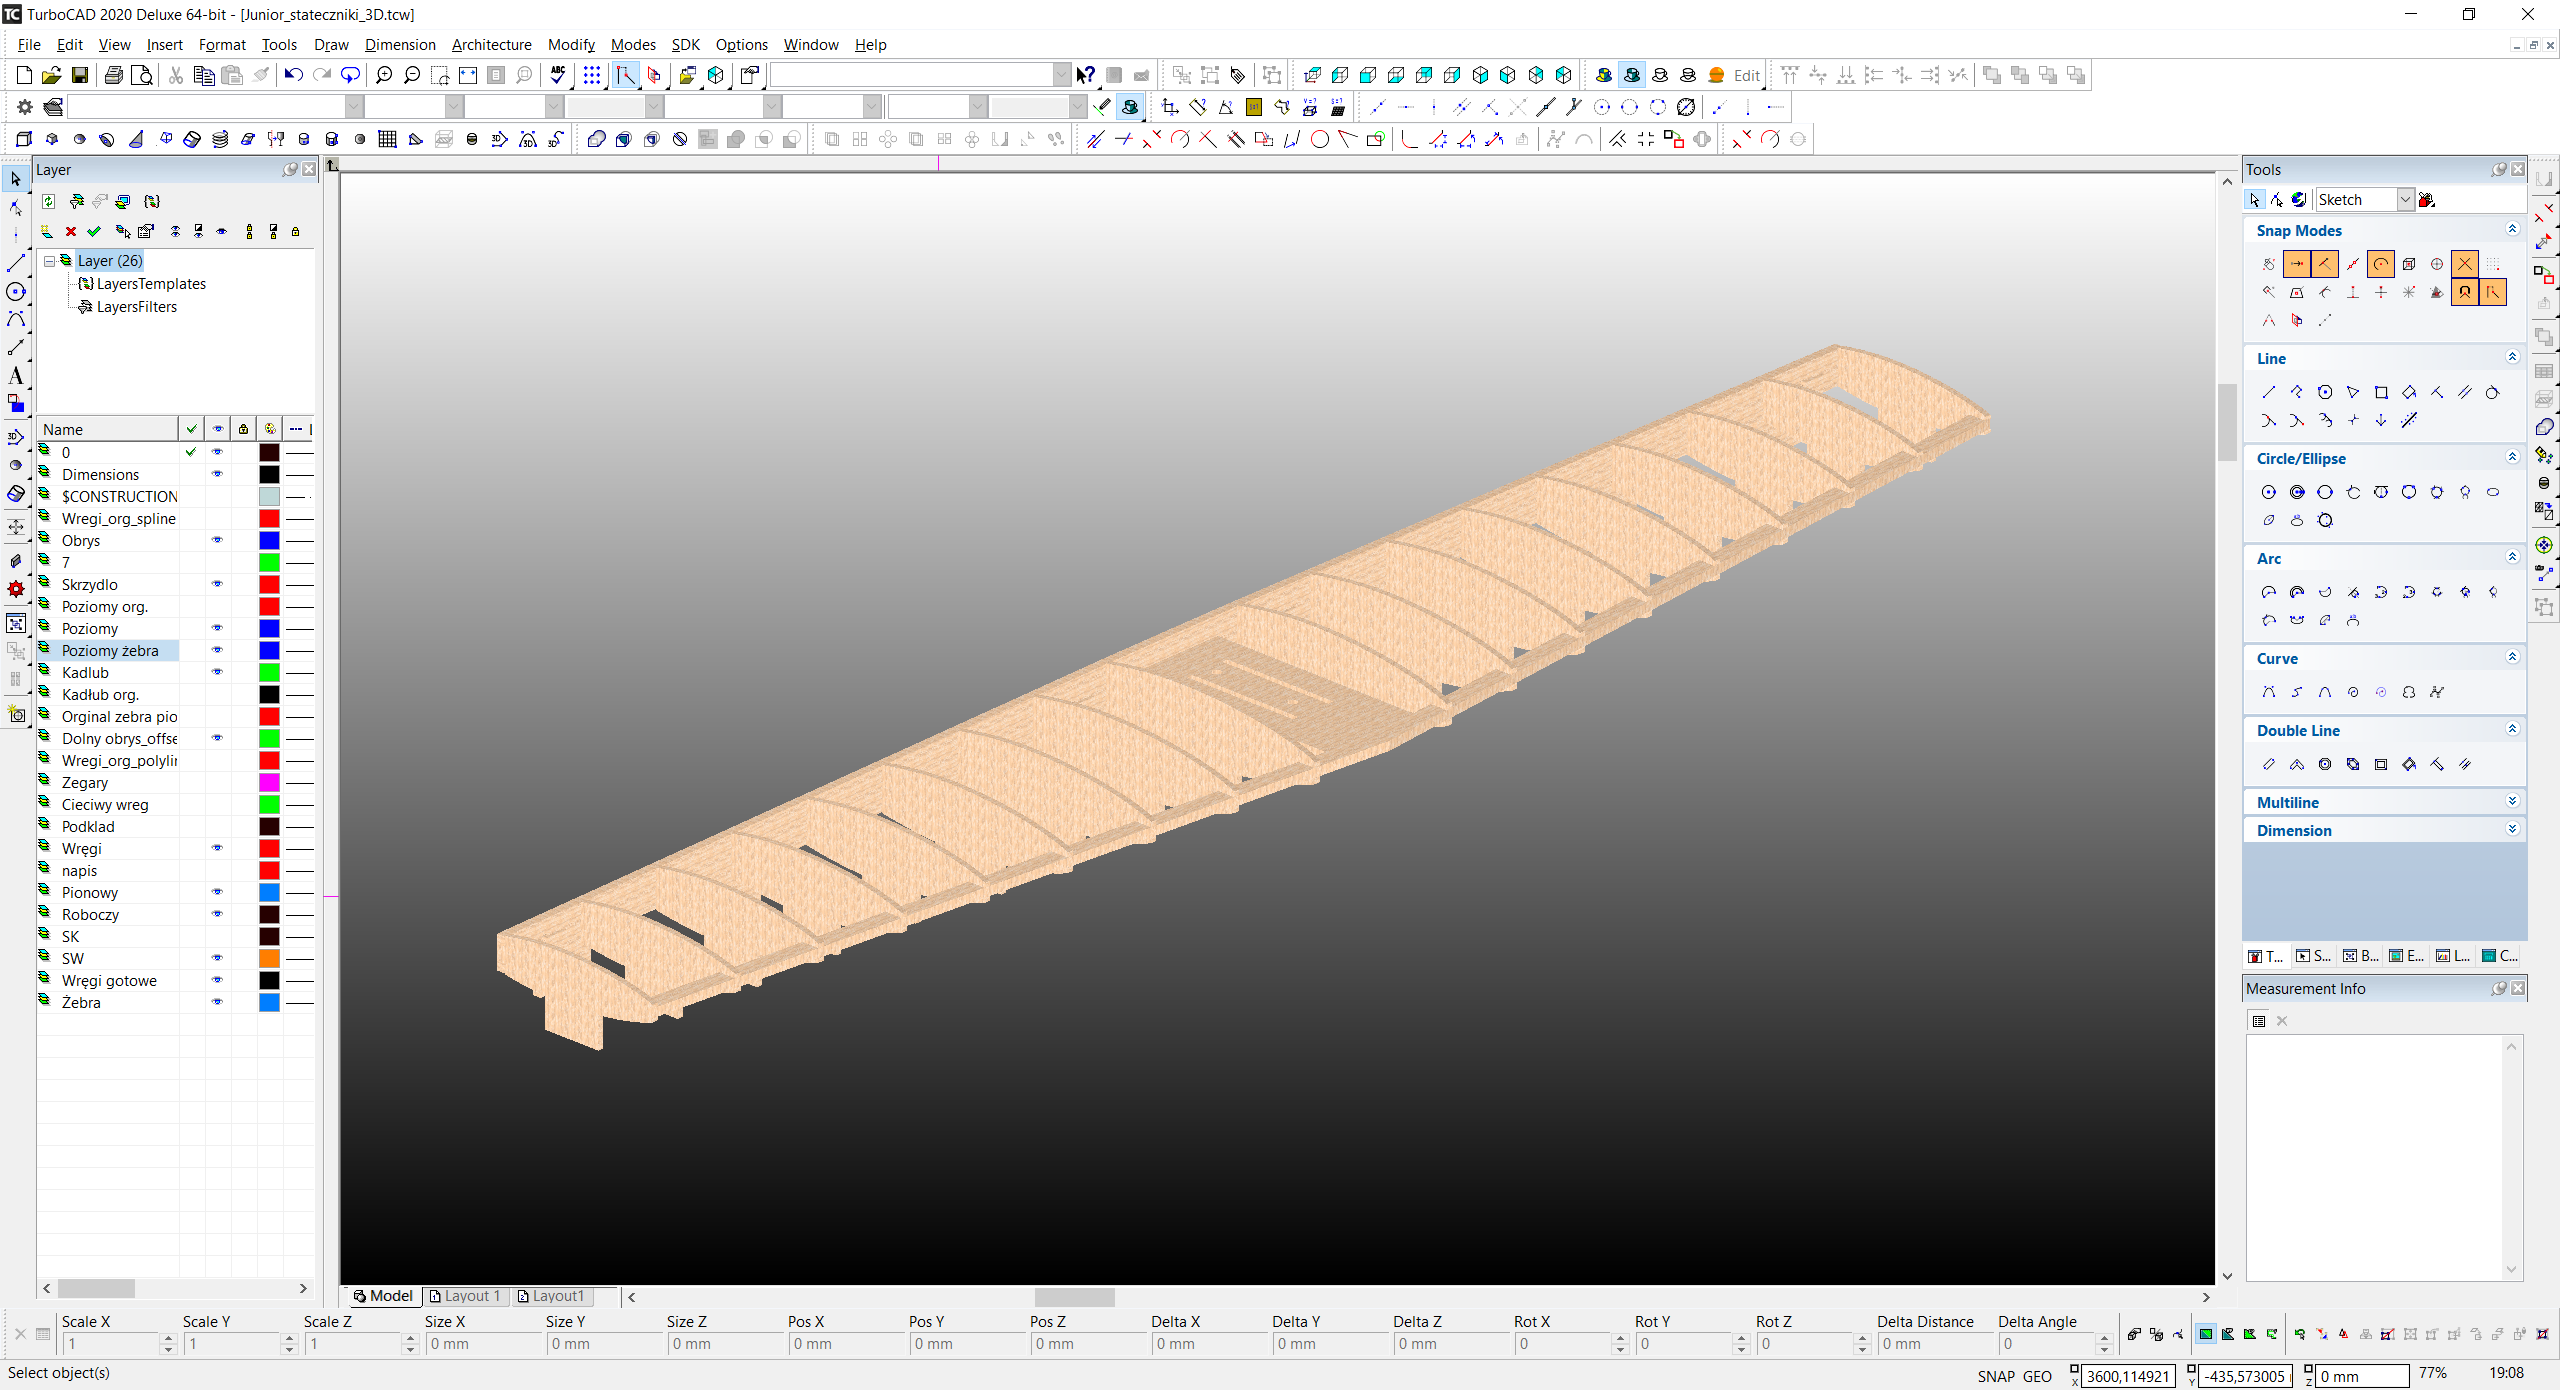Image resolution: width=2560 pixels, height=1390 pixels.
Task: Click the magenta Zegary color swatch
Action: tap(269, 783)
